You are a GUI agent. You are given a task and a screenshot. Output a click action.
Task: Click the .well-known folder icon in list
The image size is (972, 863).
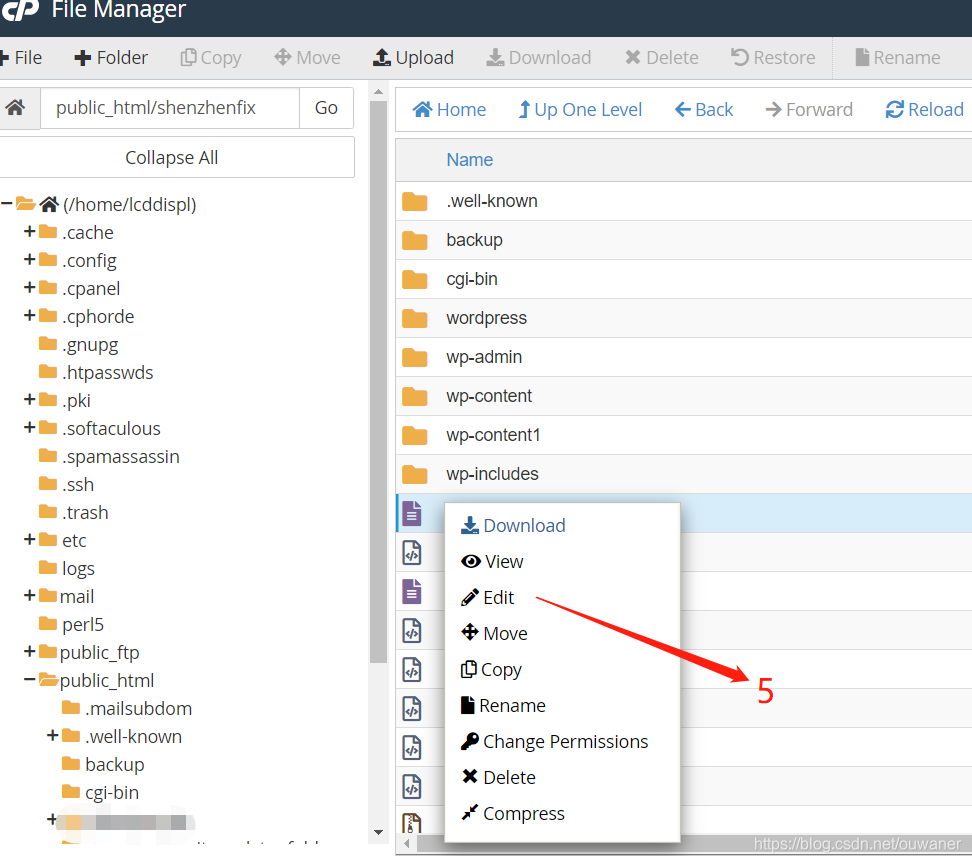point(415,201)
